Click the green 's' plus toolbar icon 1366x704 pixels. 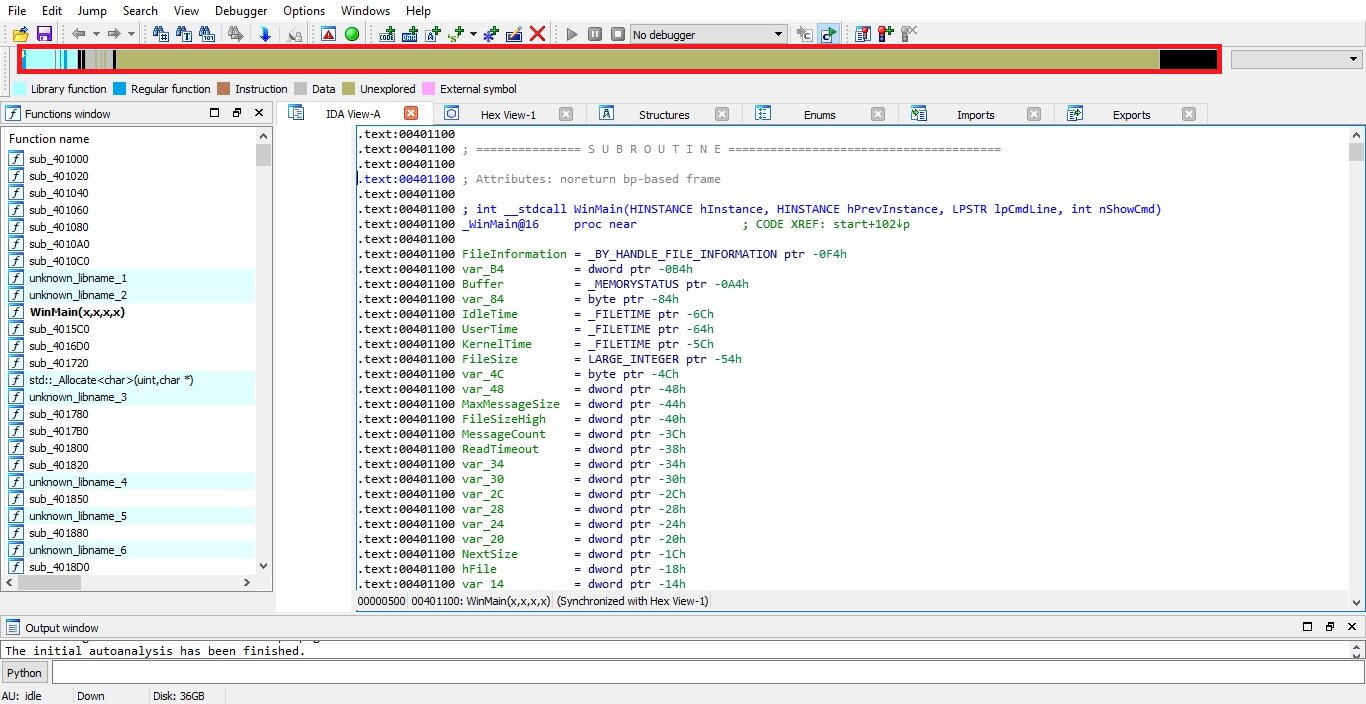coord(456,34)
